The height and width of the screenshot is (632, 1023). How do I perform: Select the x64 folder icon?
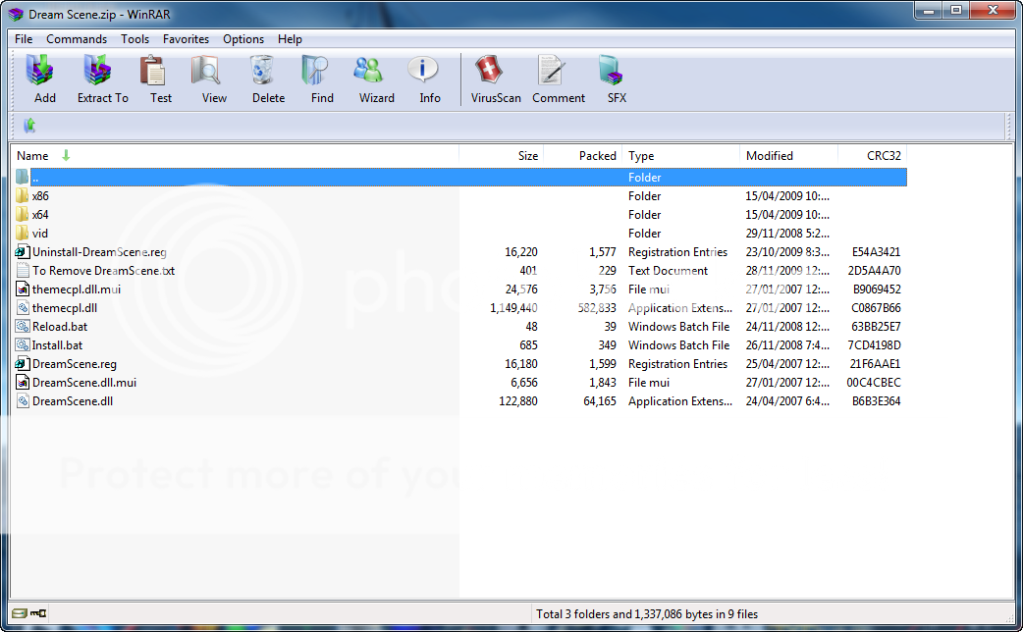(22, 214)
